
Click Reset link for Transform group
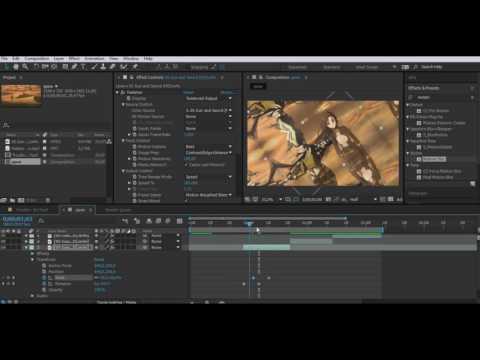pyautogui.click(x=99, y=260)
